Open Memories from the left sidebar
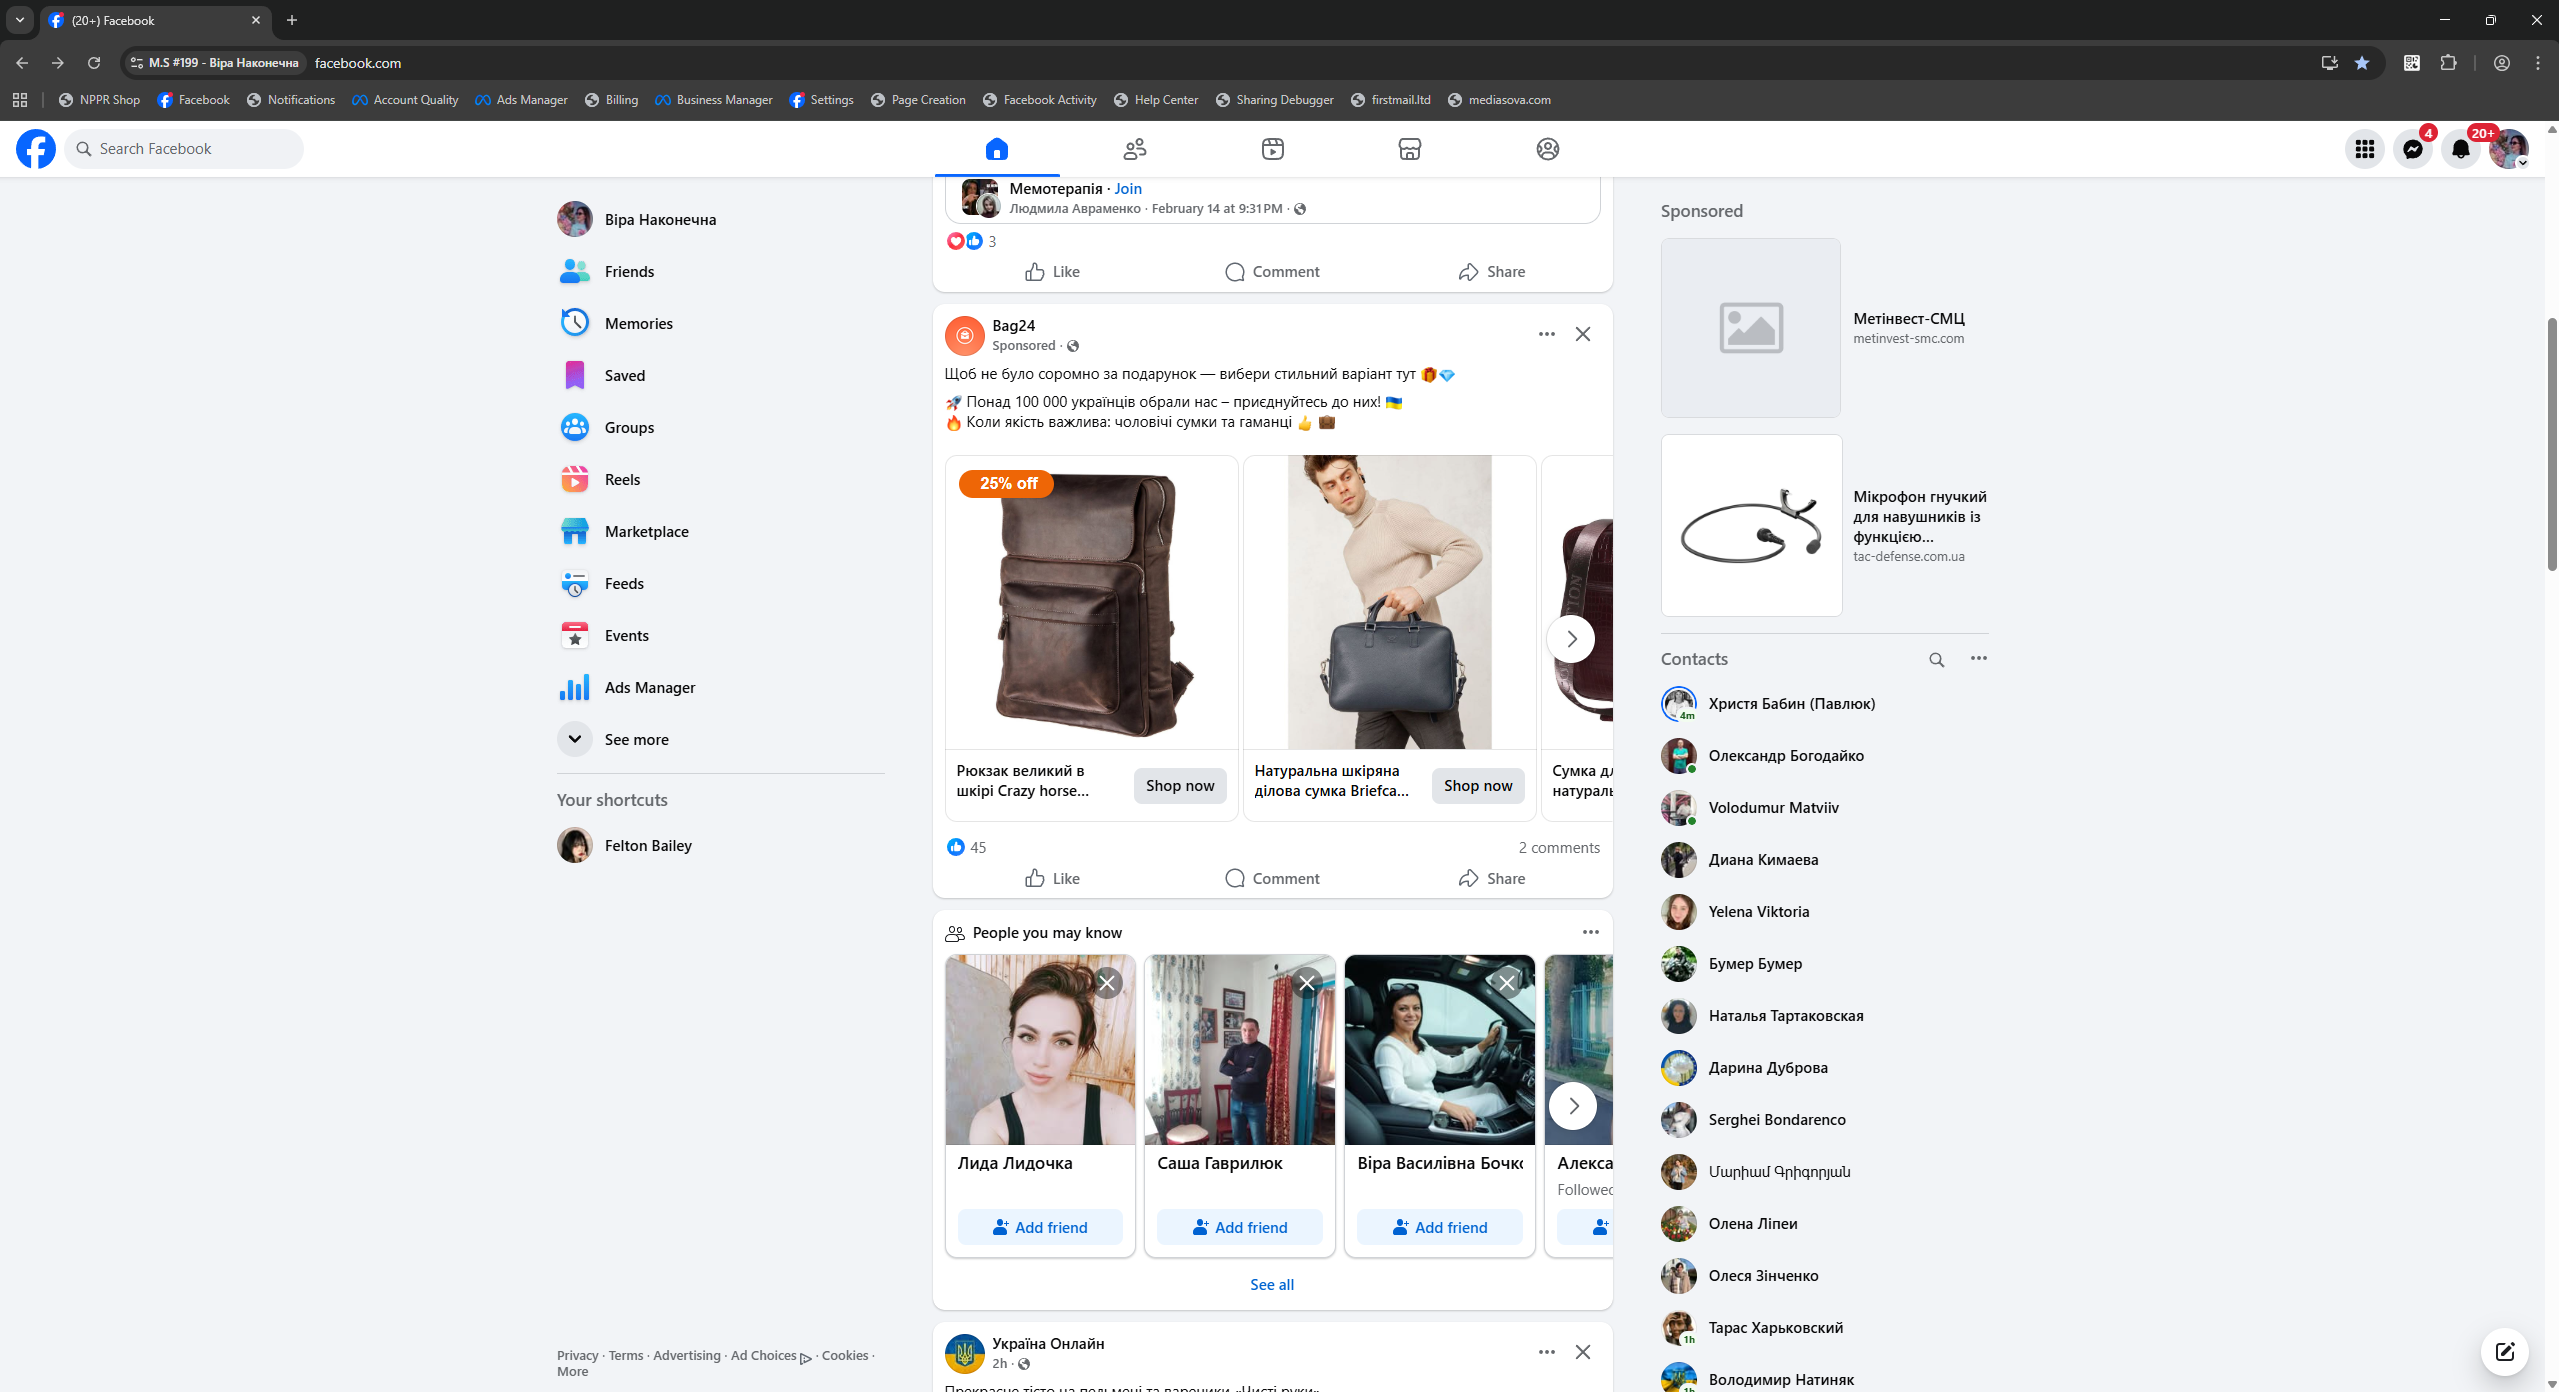Screen dimensions: 2559x1392 [x=638, y=323]
